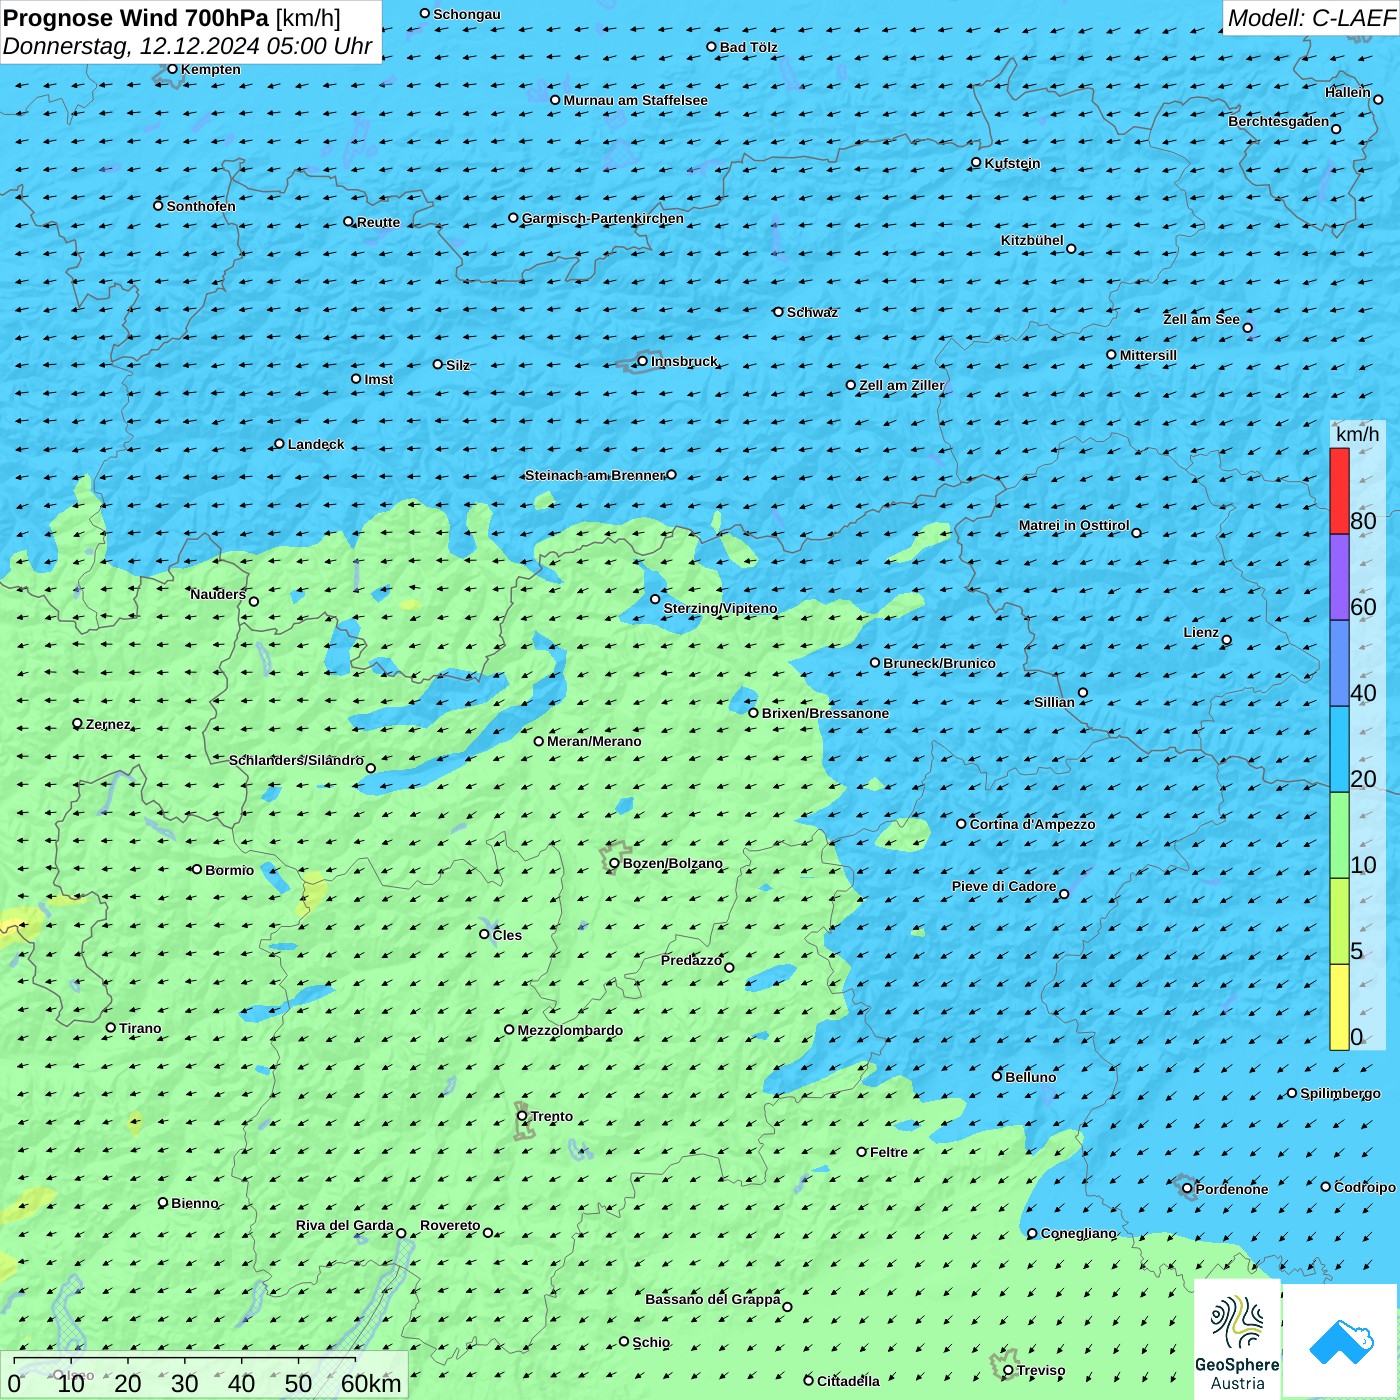1400x1400 pixels.
Task: Click the blue cloud logo icon
Action: (x=1341, y=1341)
